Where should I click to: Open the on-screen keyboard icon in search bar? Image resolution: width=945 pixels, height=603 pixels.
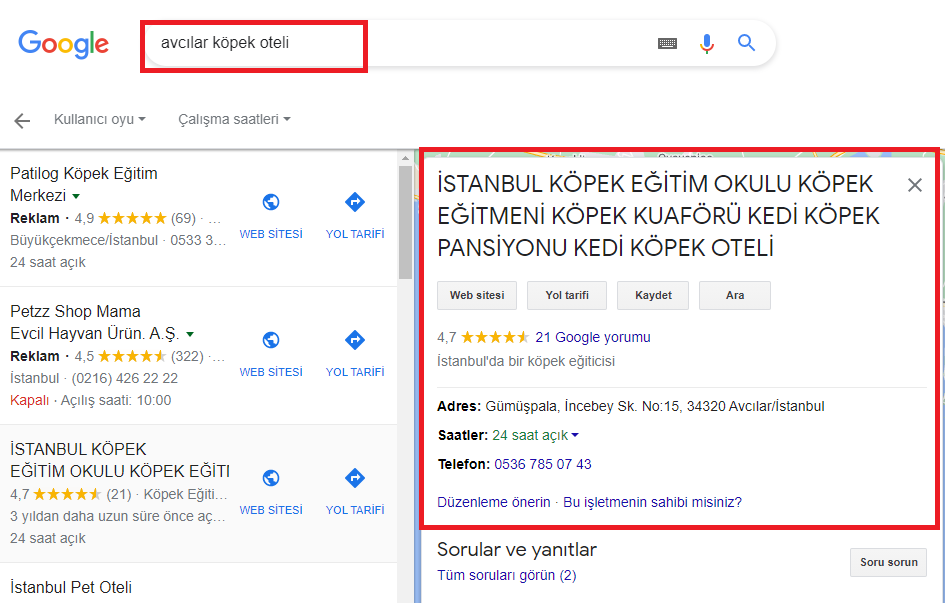tap(667, 43)
